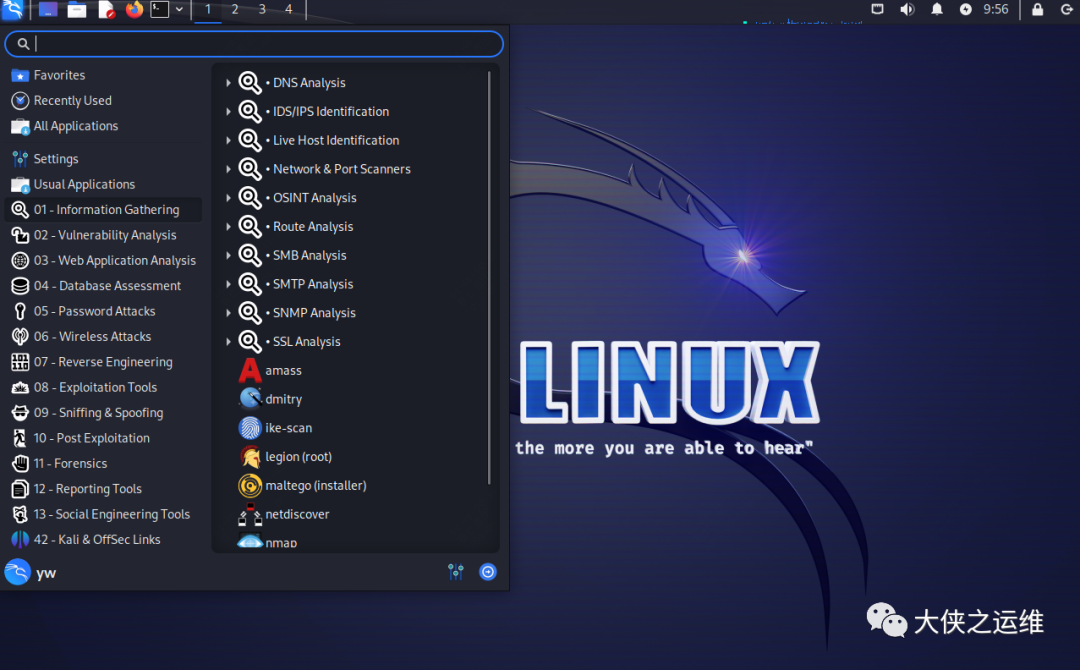This screenshot has height=670, width=1080.
Task: Start maltego (installer) entry
Action: coord(250,486)
